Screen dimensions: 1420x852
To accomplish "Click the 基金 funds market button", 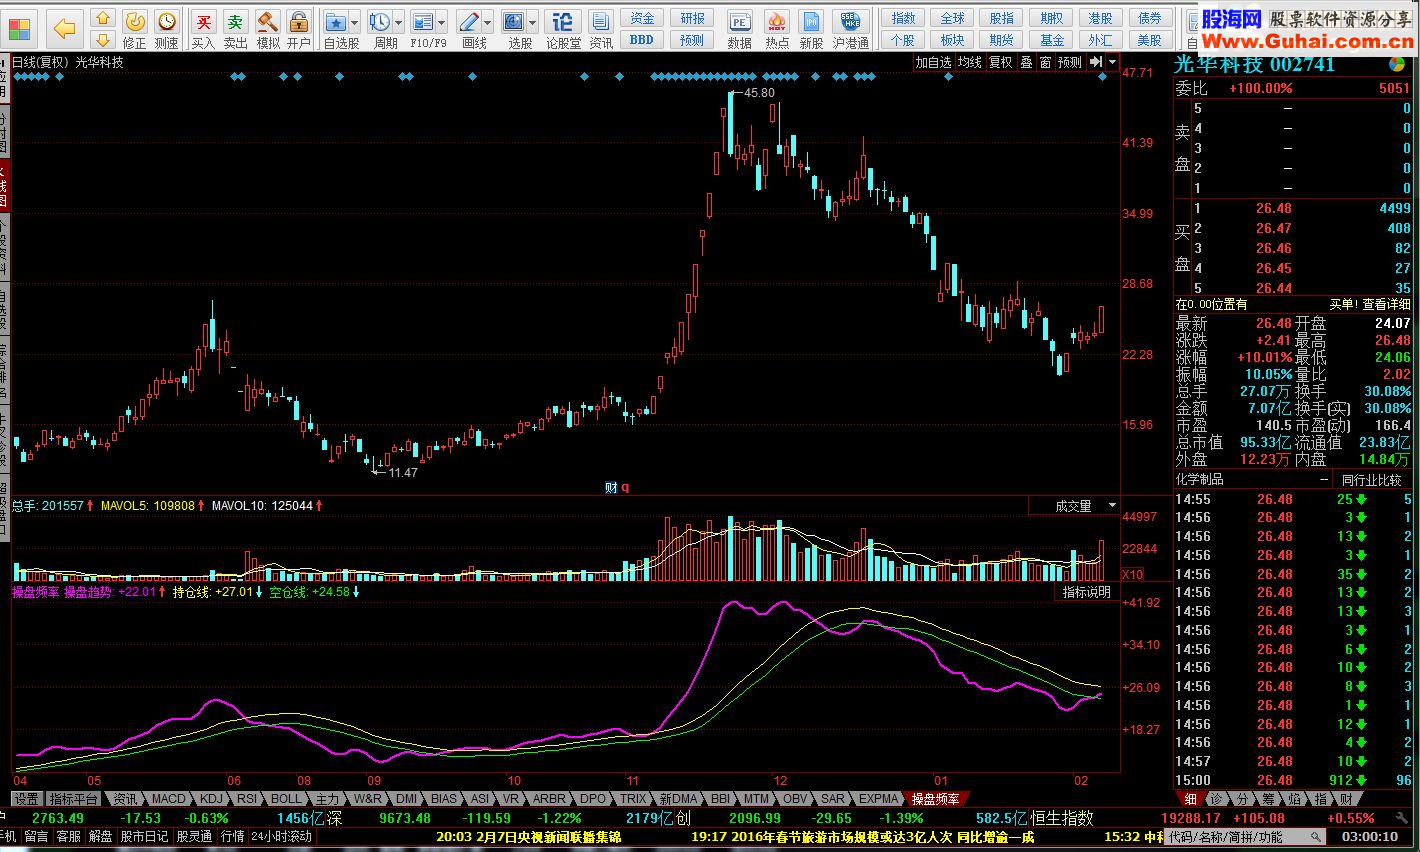I will (x=1052, y=40).
